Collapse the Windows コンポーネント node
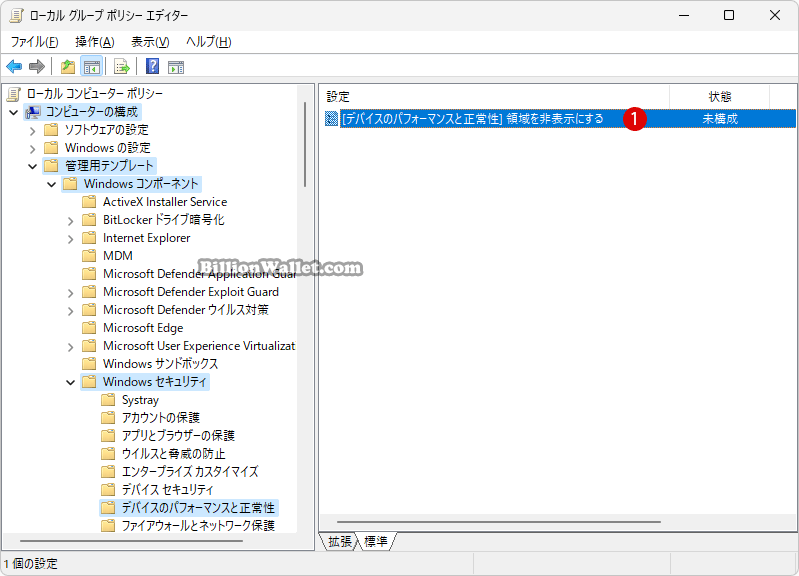 tap(51, 184)
